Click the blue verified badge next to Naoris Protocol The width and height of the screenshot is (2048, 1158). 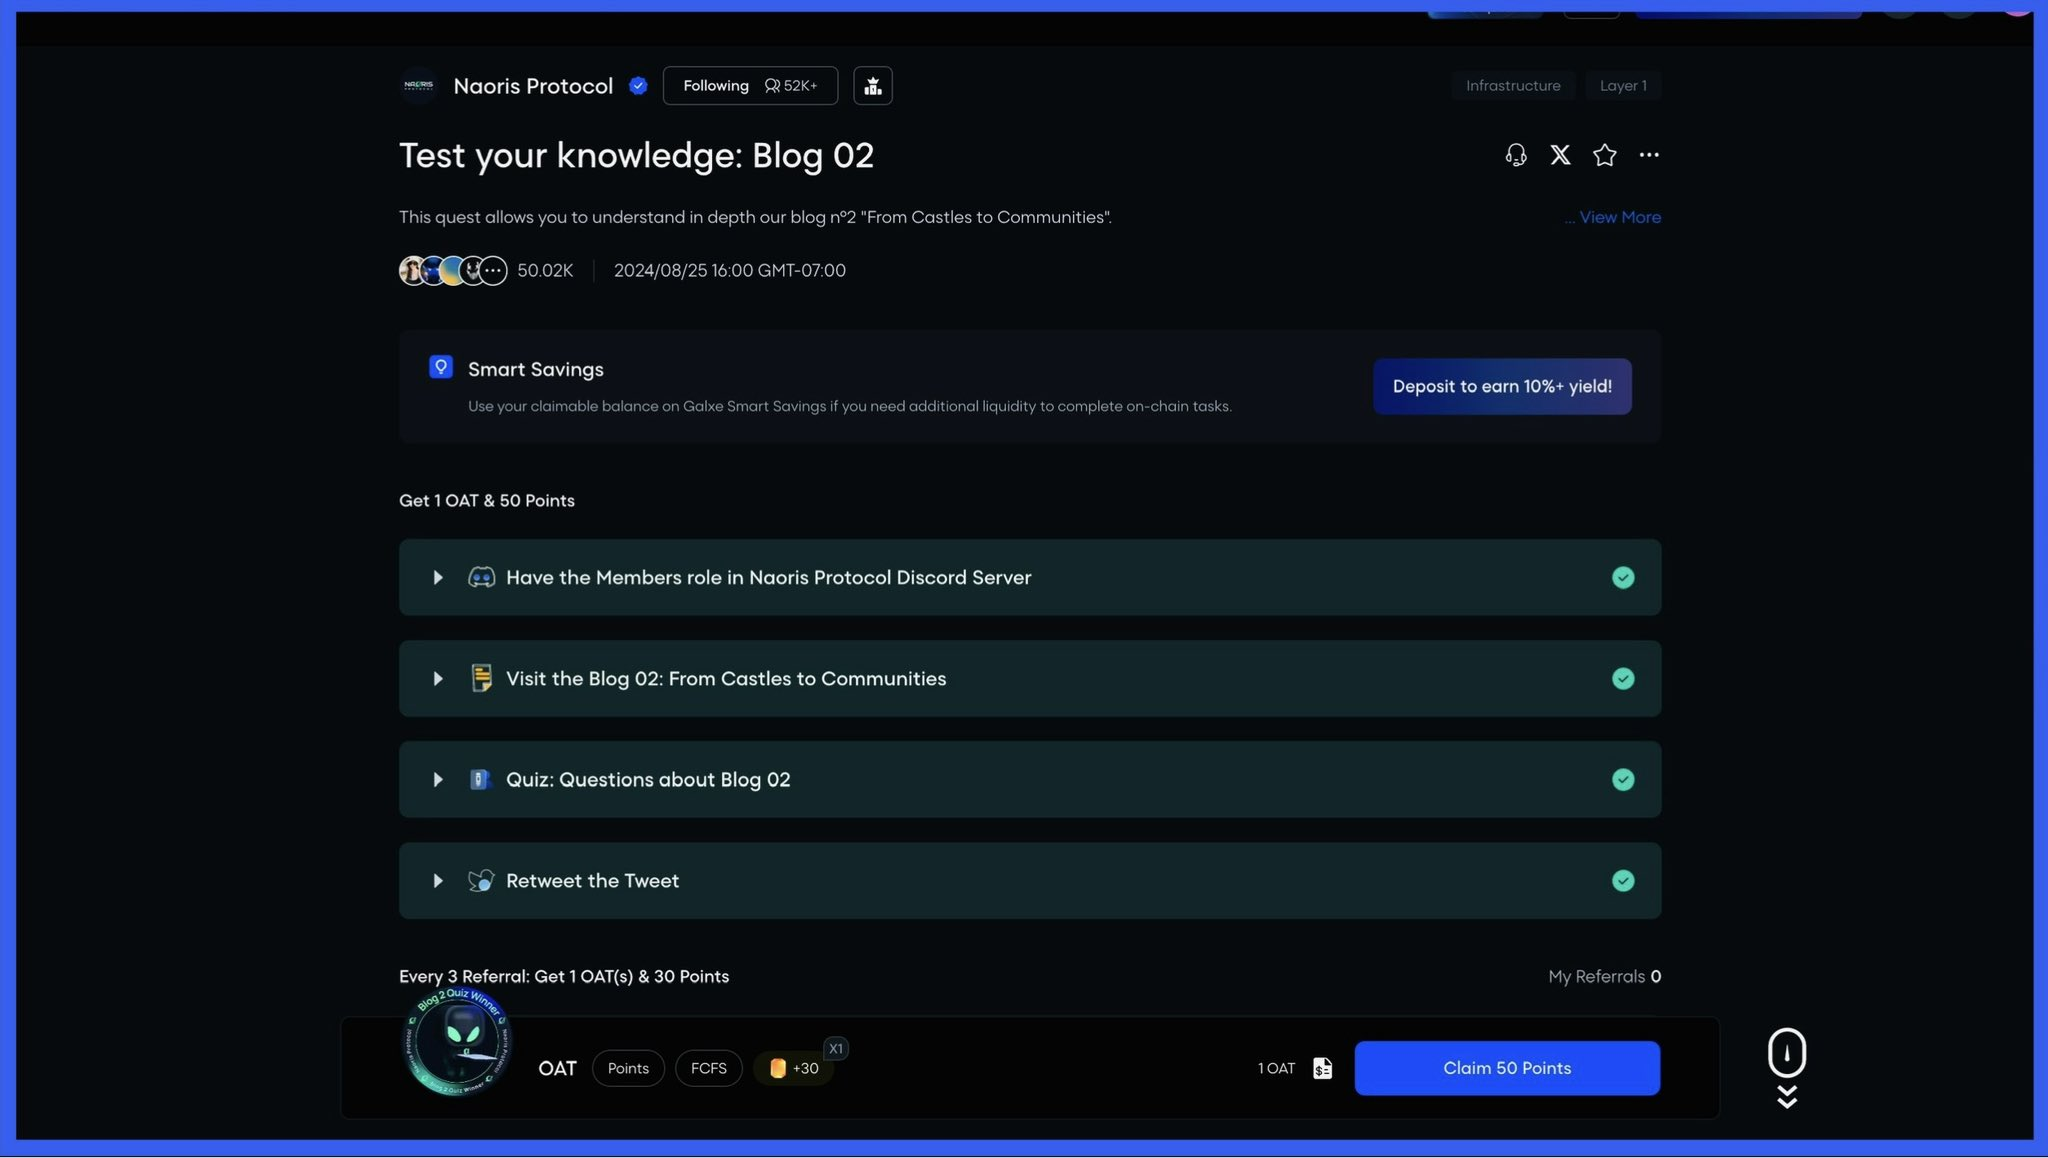[x=638, y=86]
